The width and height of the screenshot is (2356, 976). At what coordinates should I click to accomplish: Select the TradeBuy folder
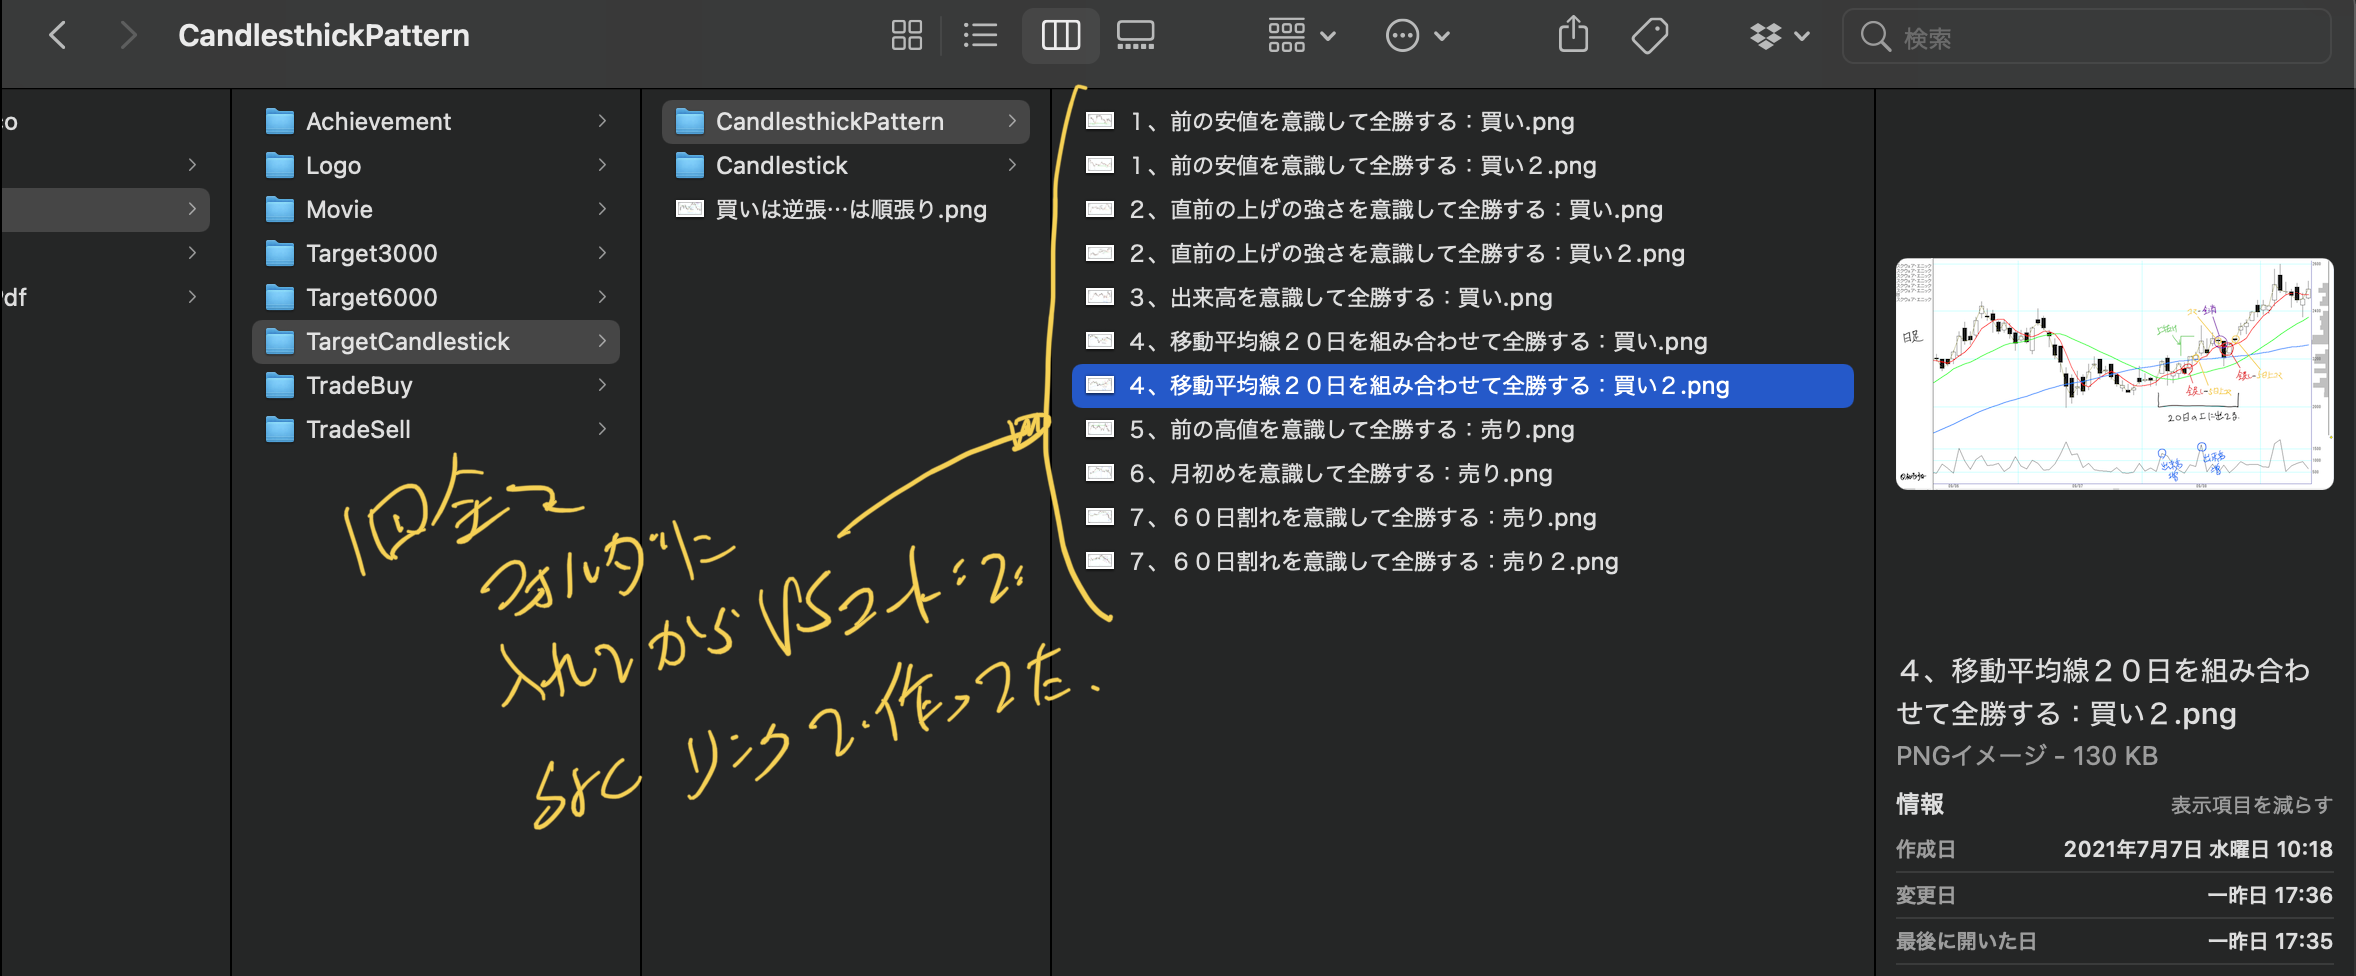(436, 385)
